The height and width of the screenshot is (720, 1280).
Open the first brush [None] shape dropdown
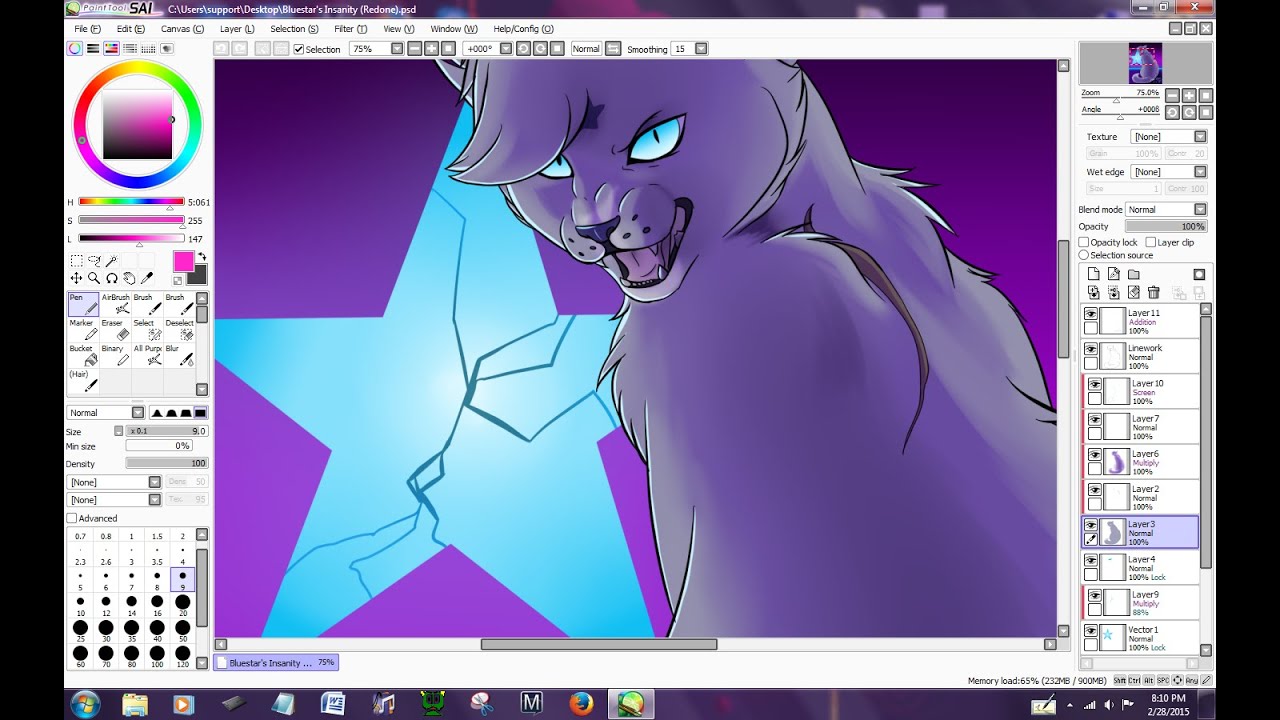pyautogui.click(x=154, y=482)
